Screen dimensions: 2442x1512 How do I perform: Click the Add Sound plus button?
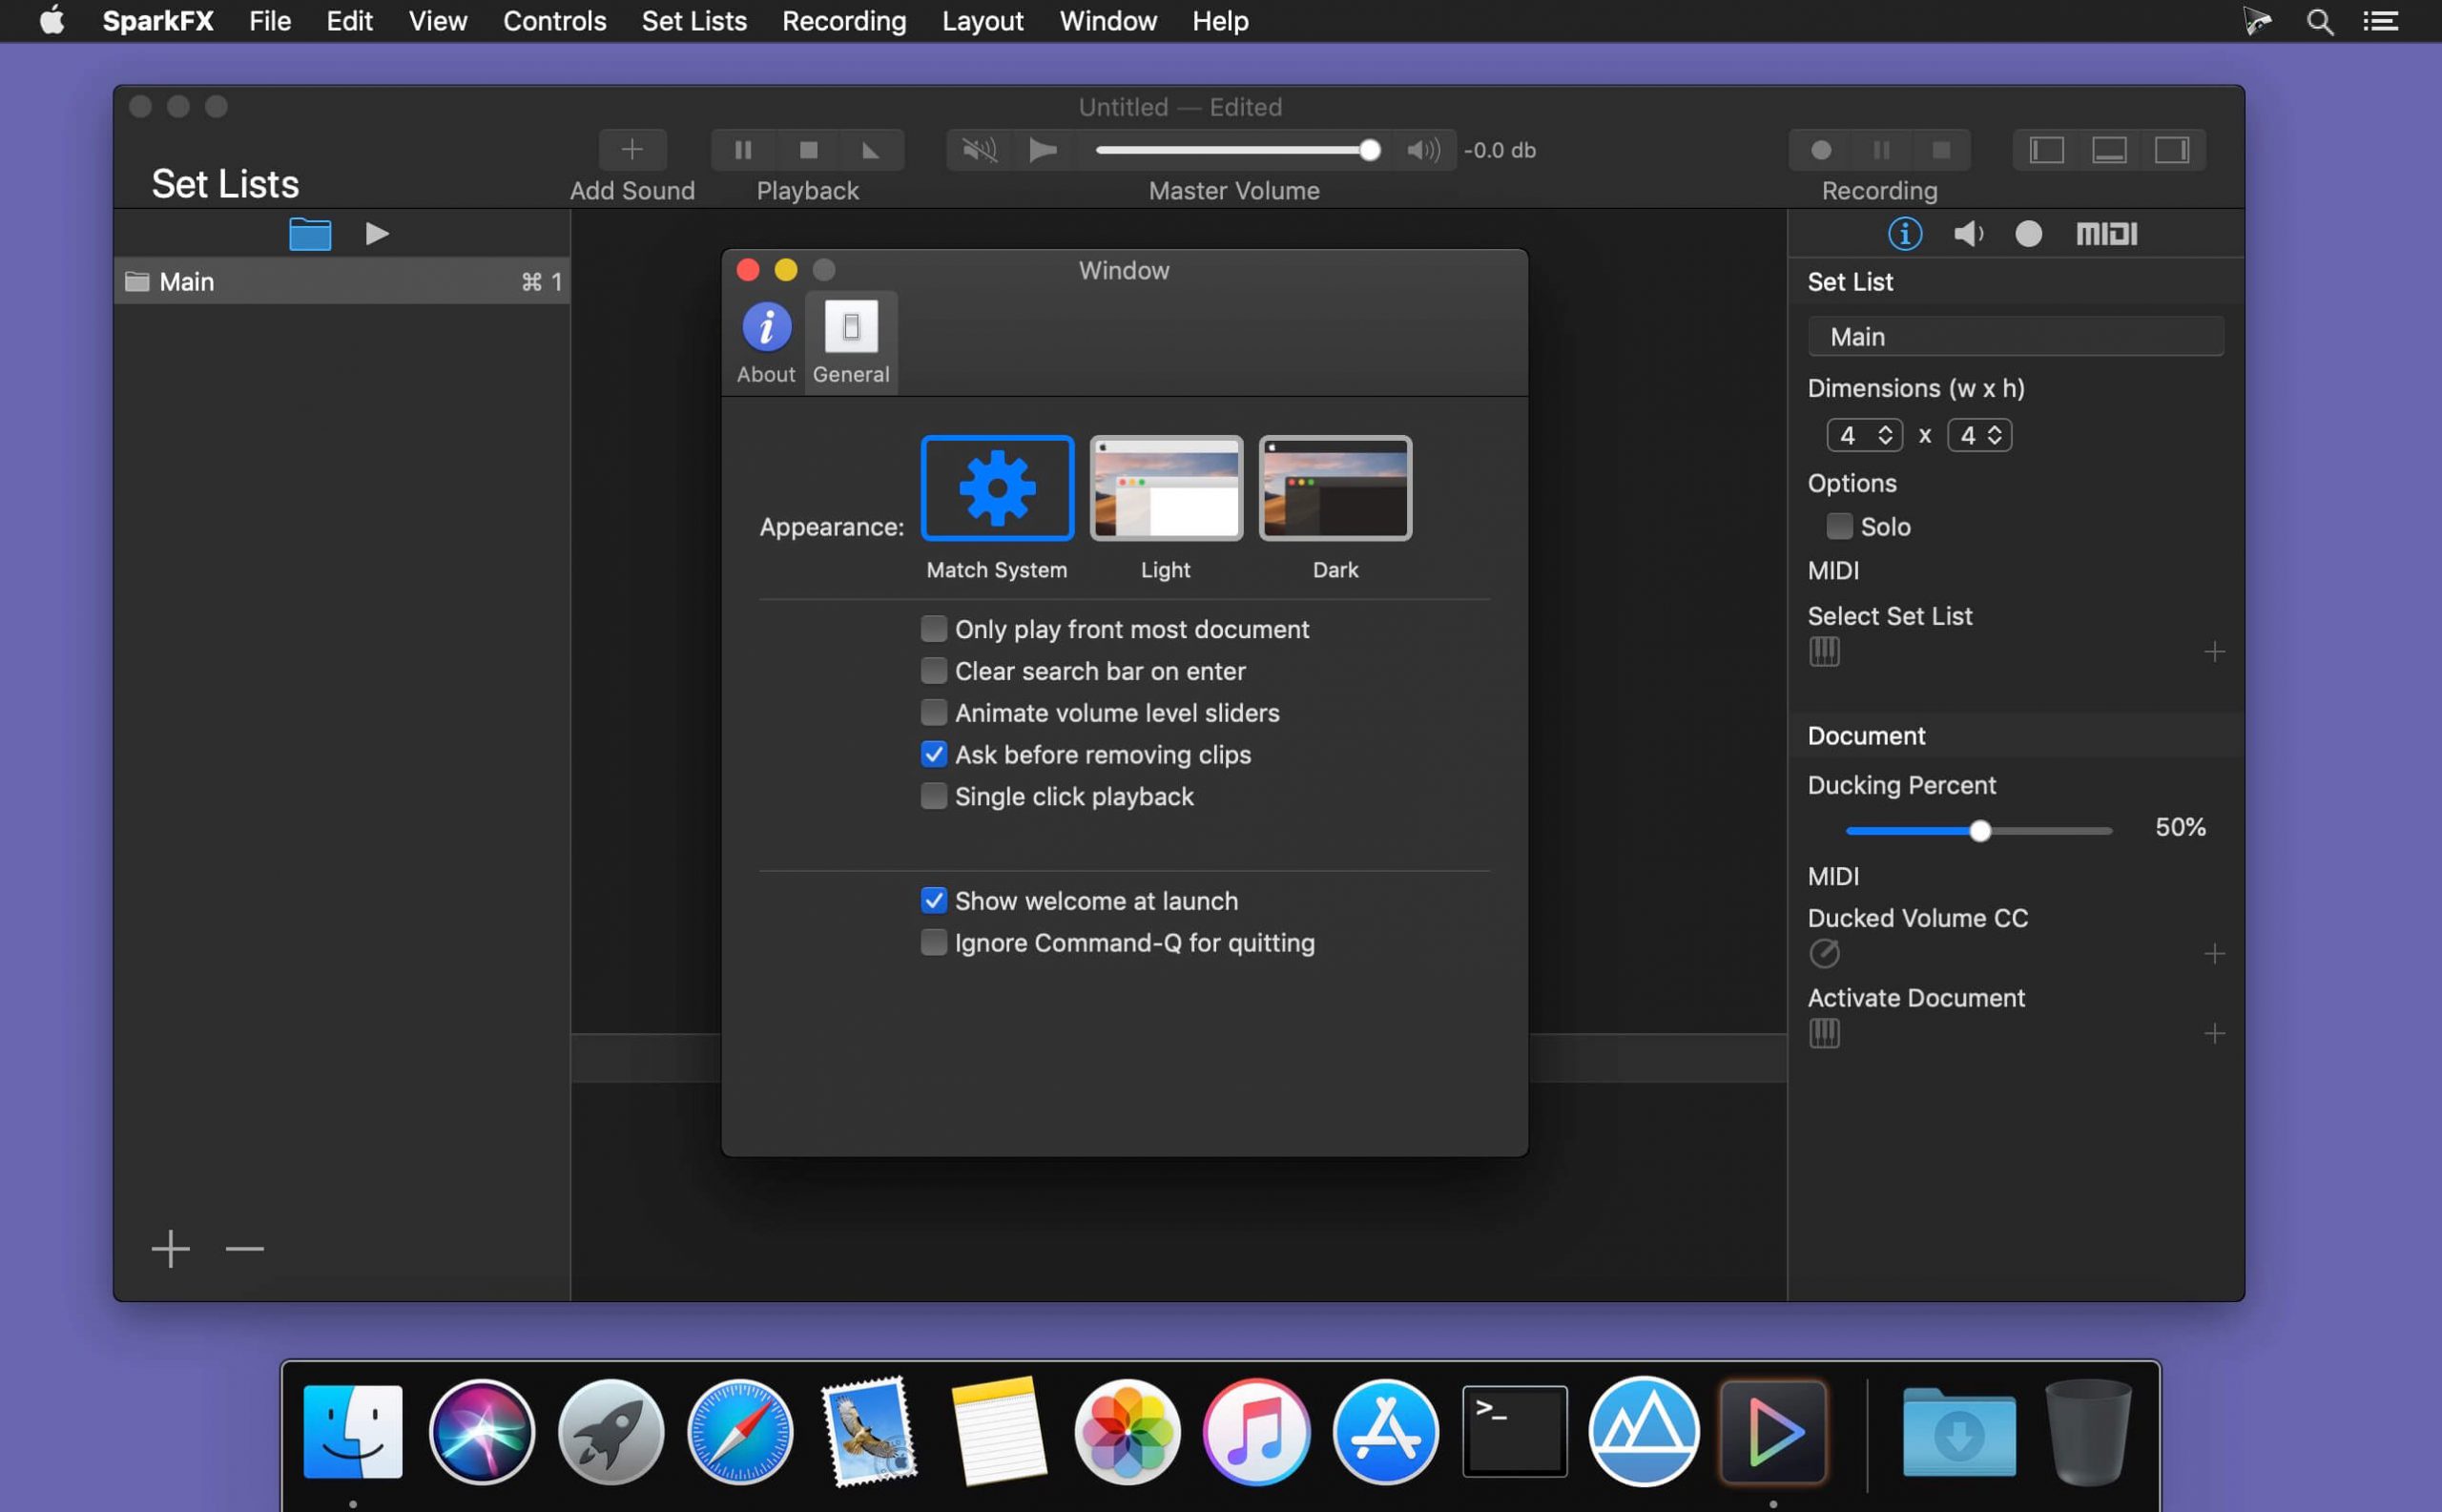pyautogui.click(x=632, y=150)
